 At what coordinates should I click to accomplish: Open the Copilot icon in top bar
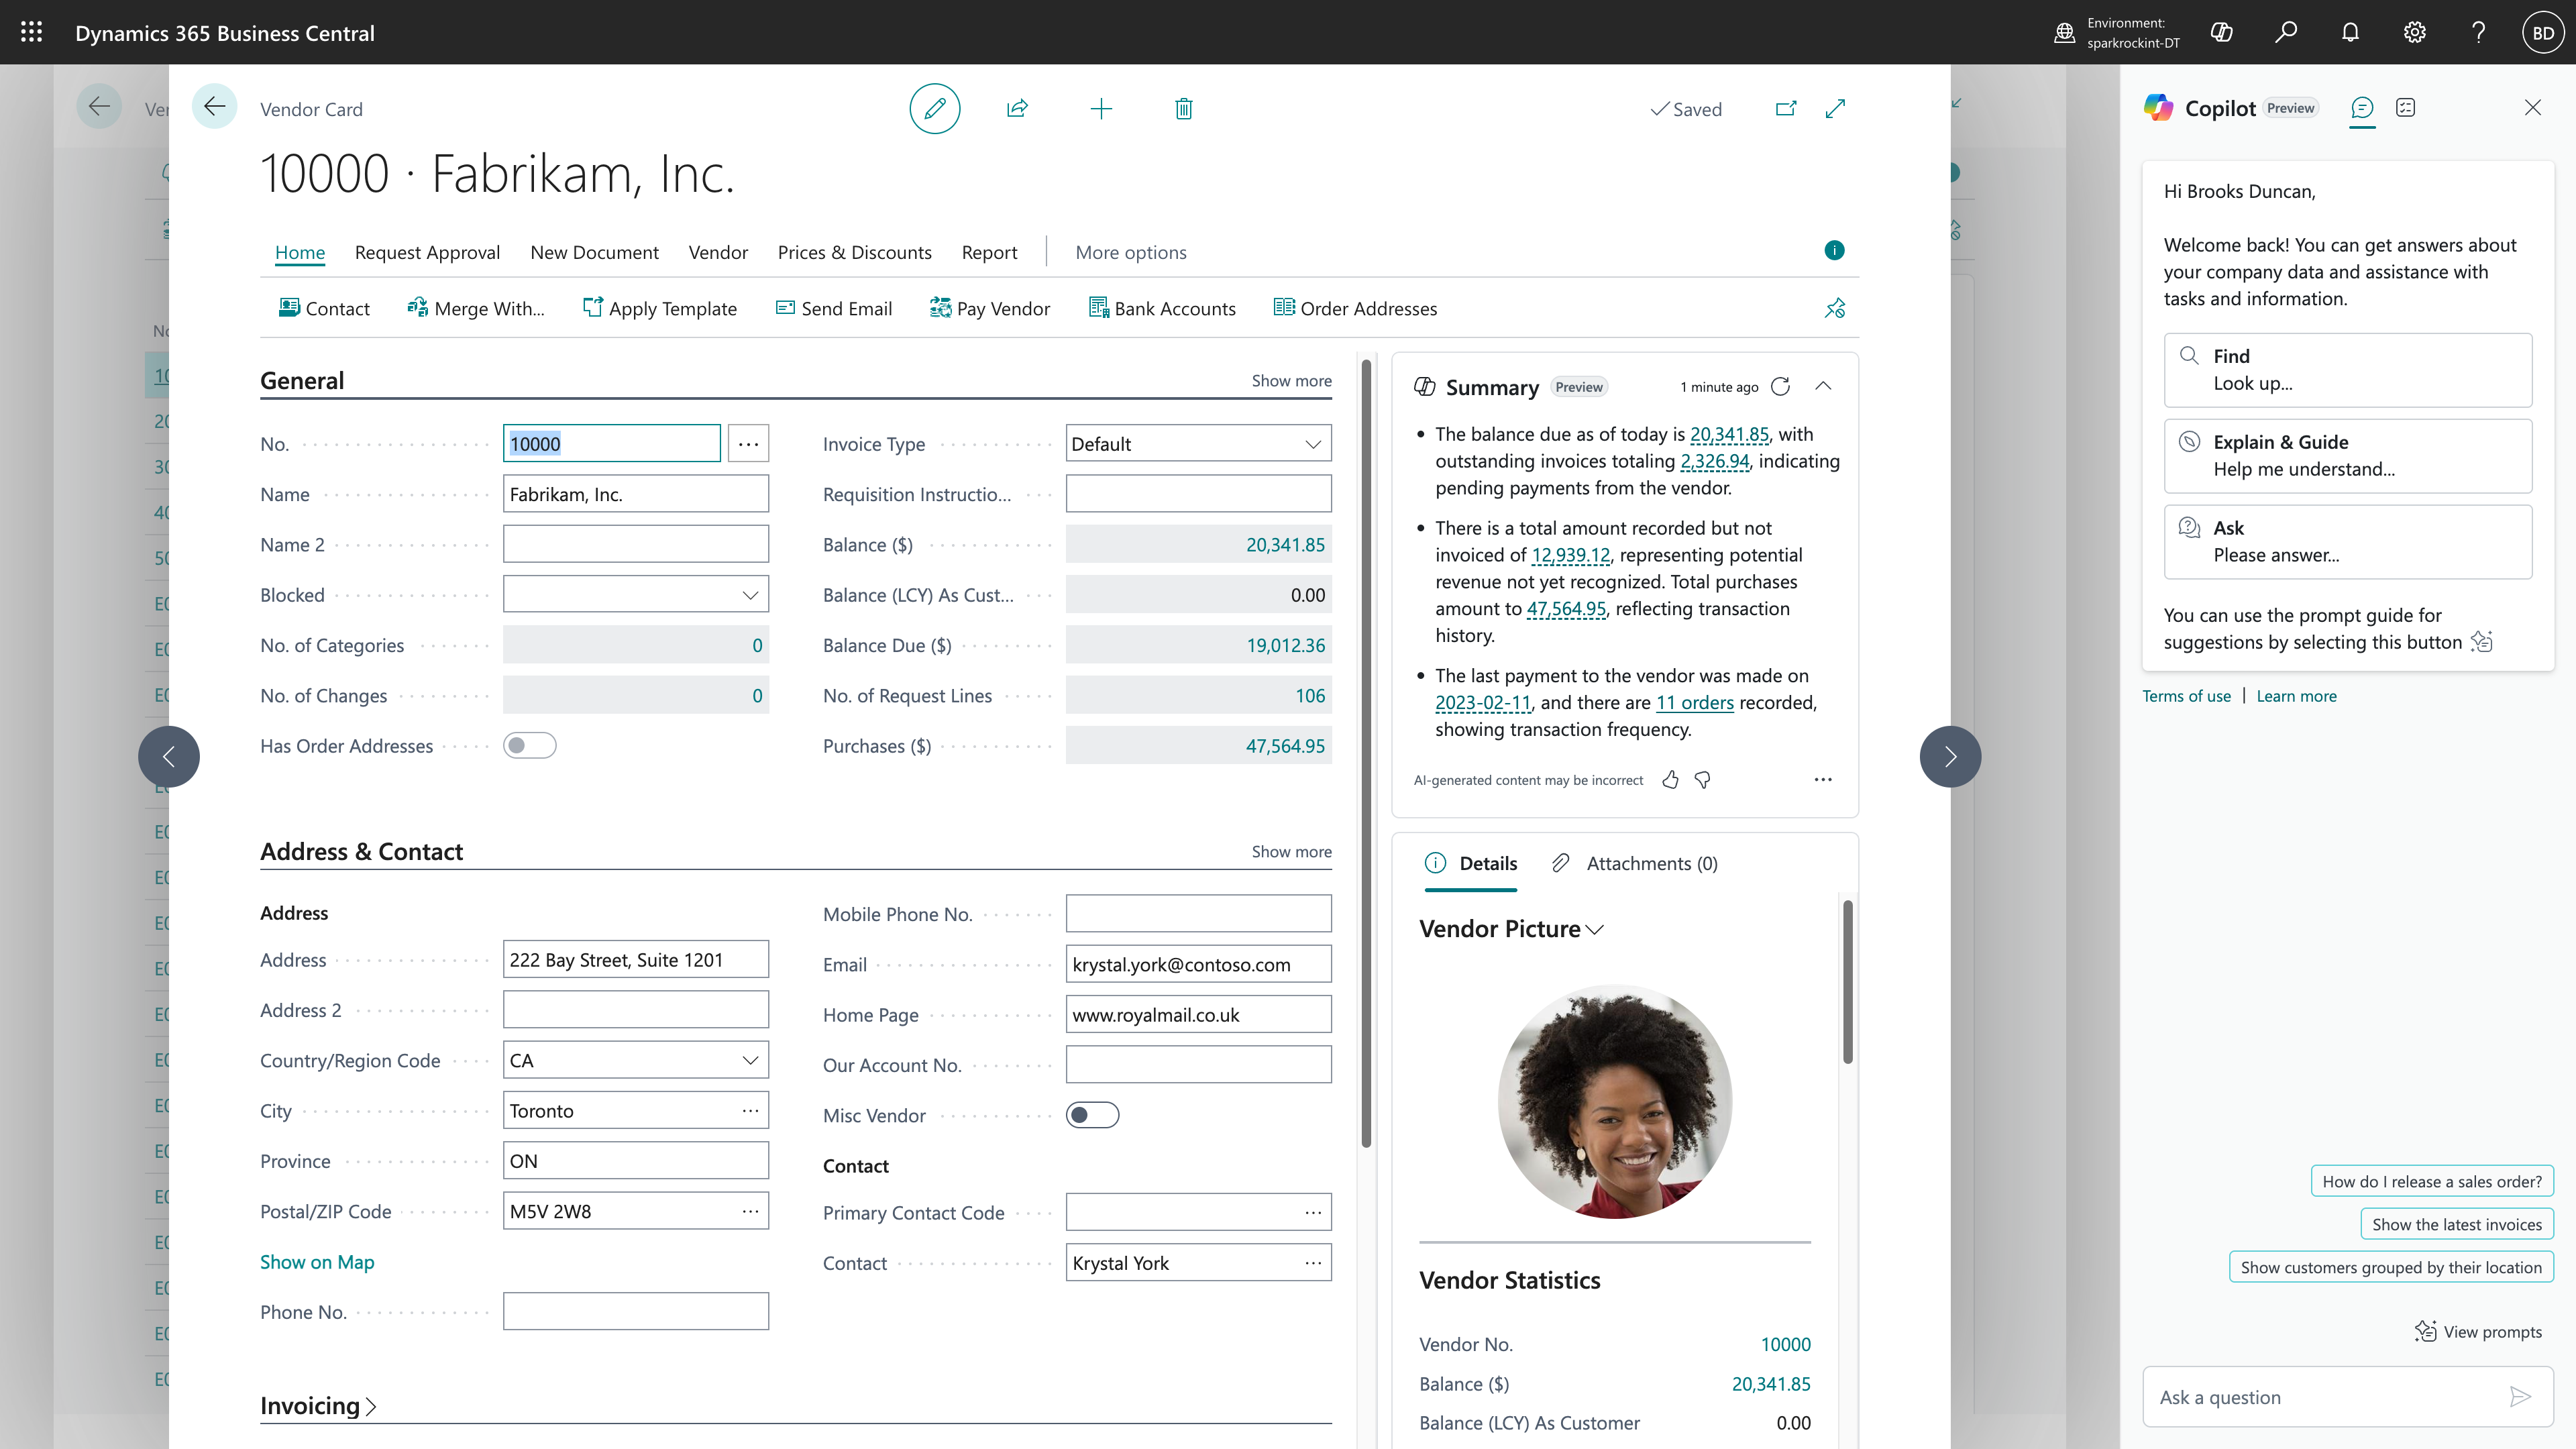[2221, 32]
